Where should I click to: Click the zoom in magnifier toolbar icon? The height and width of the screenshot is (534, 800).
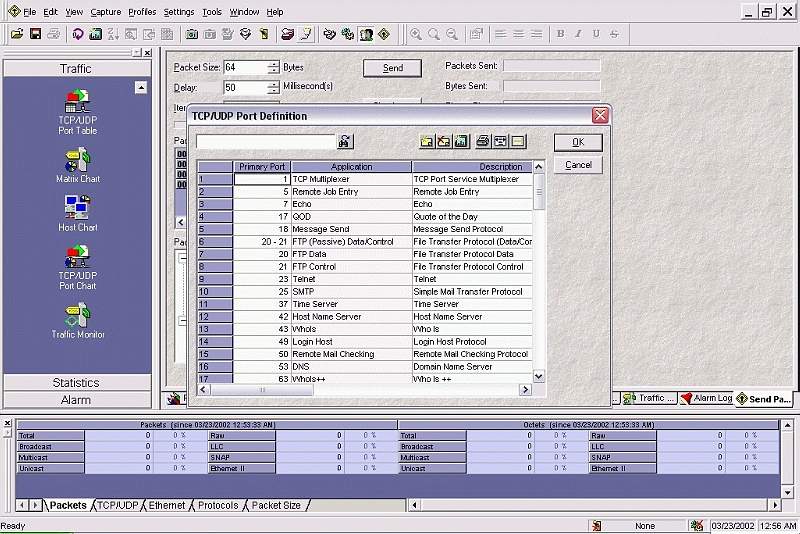(x=416, y=34)
